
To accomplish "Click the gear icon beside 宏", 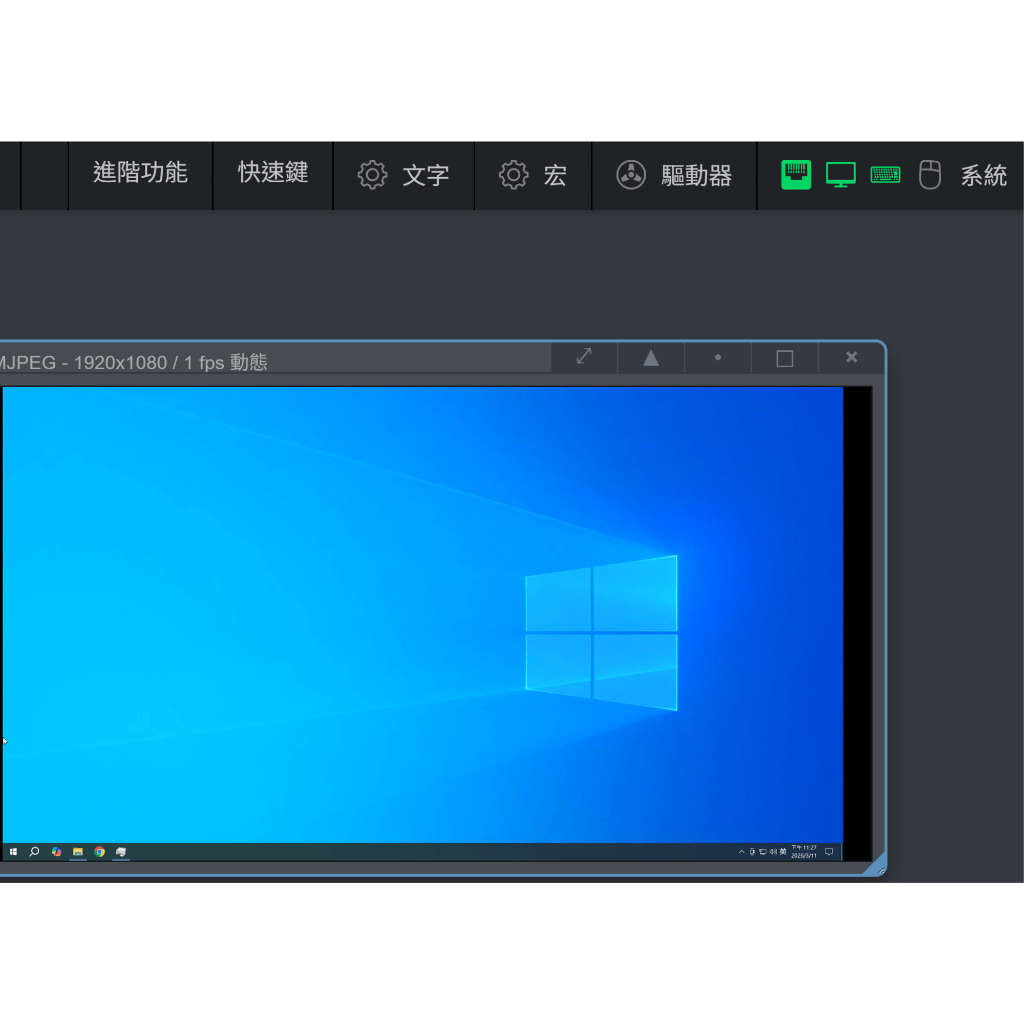I will (513, 175).
